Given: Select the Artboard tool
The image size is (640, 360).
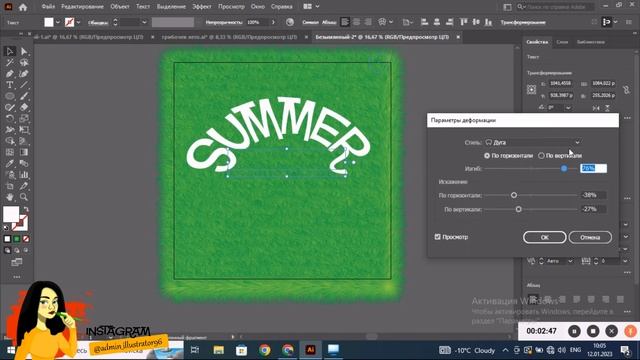Looking at the screenshot, I should [x=10, y=186].
